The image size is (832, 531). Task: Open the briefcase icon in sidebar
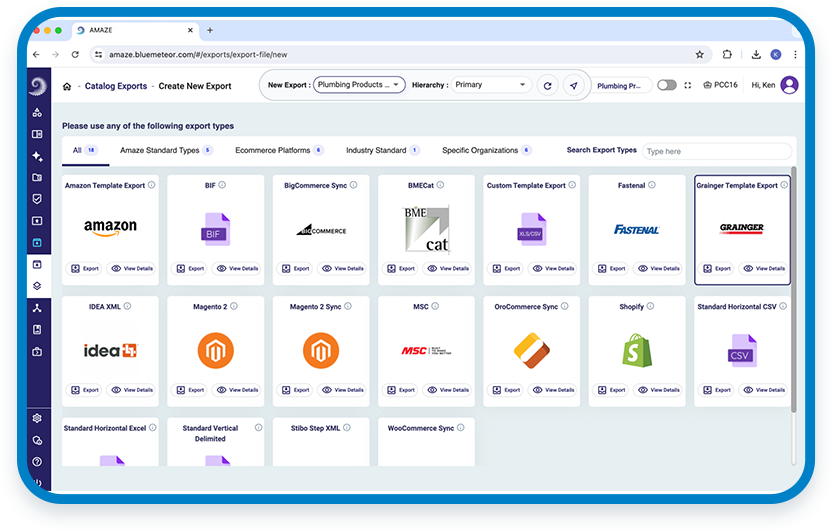pos(37,351)
